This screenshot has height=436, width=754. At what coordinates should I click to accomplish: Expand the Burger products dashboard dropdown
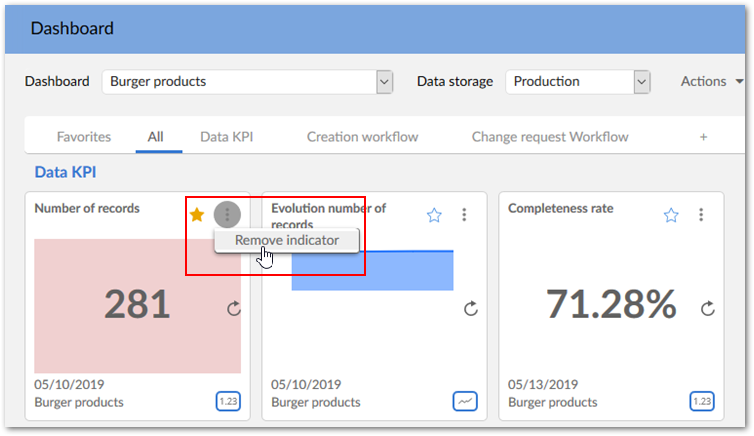click(x=384, y=82)
